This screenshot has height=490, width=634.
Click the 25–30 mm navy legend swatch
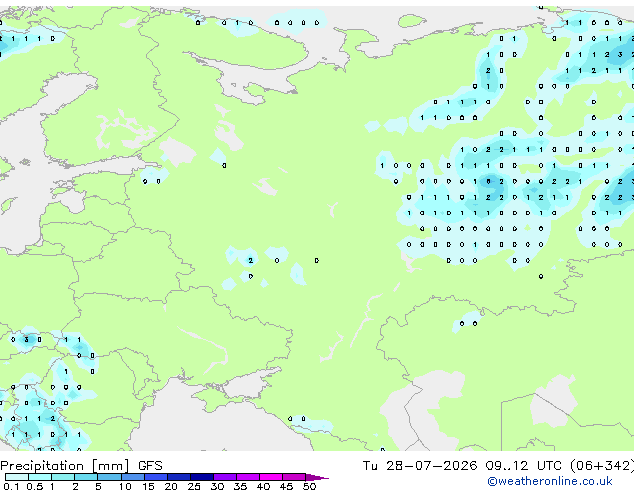tap(202, 477)
